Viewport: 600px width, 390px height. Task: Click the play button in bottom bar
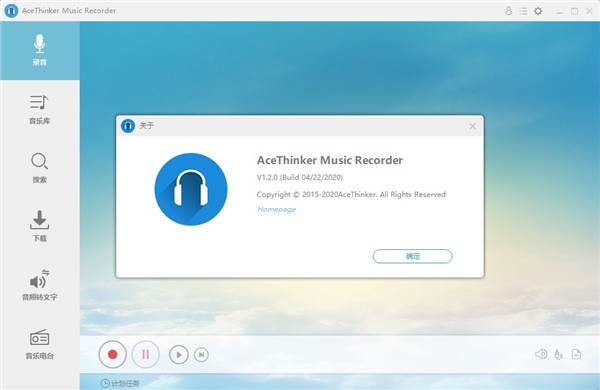coord(179,355)
